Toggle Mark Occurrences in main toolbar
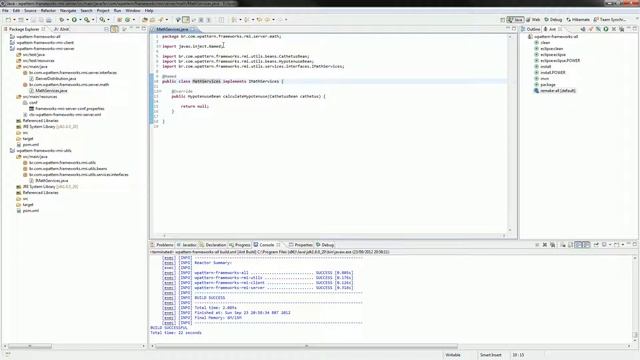The image size is (640, 360). click(186, 20)
